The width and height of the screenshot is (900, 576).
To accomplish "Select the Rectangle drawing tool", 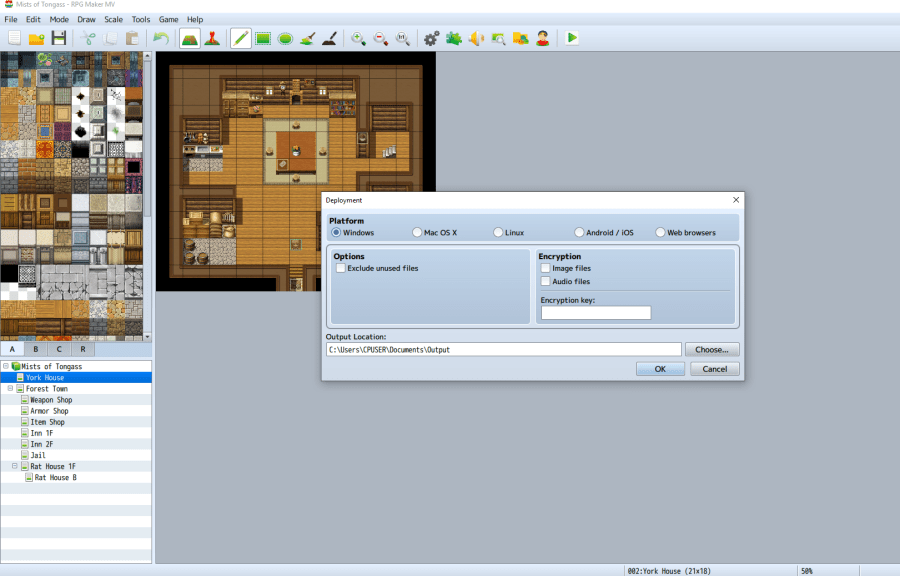I will tap(263, 38).
